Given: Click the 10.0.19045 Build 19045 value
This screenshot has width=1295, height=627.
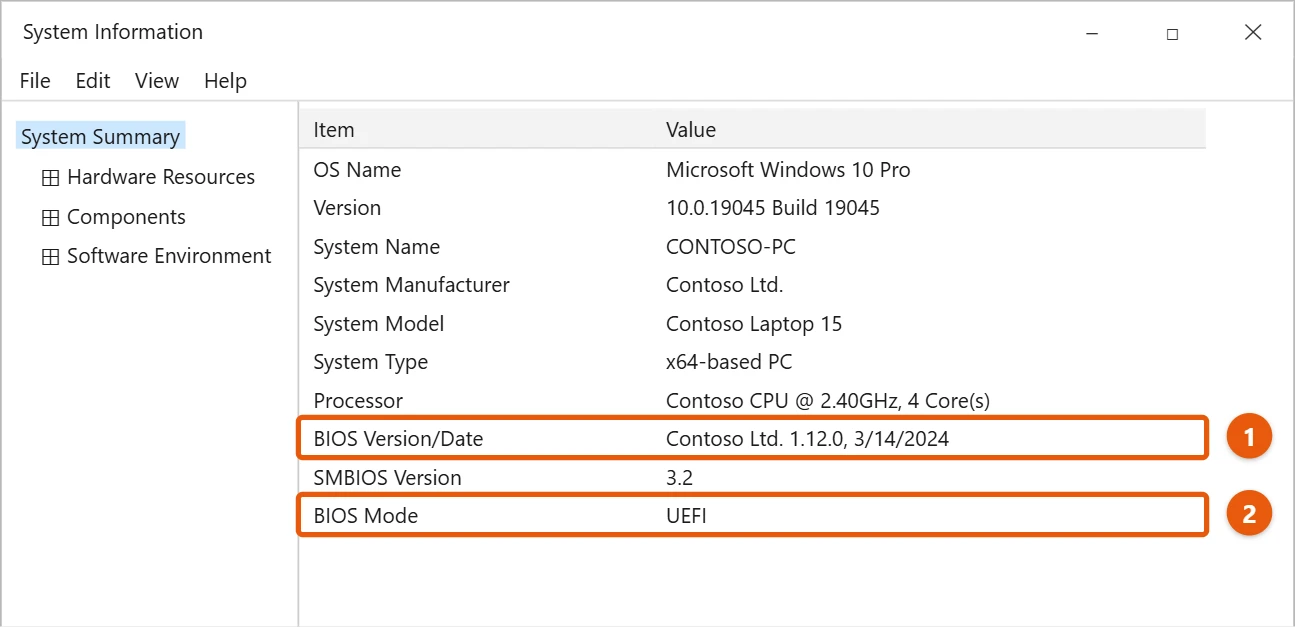Looking at the screenshot, I should (x=773, y=208).
